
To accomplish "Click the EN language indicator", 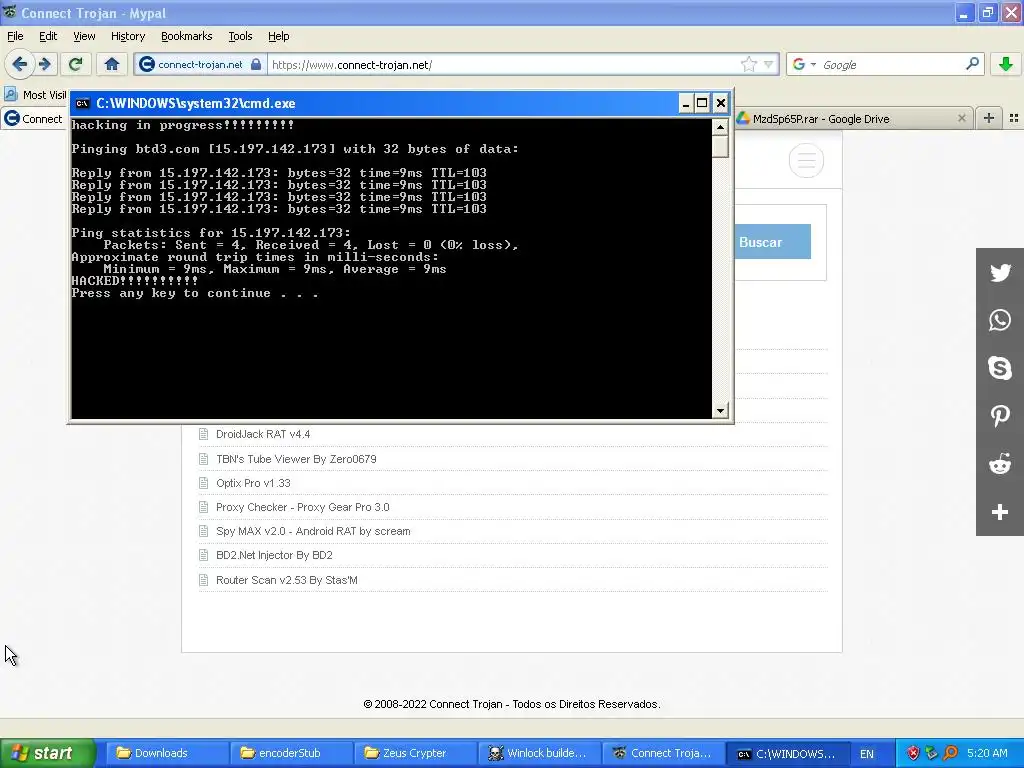I will pyautogui.click(x=867, y=754).
